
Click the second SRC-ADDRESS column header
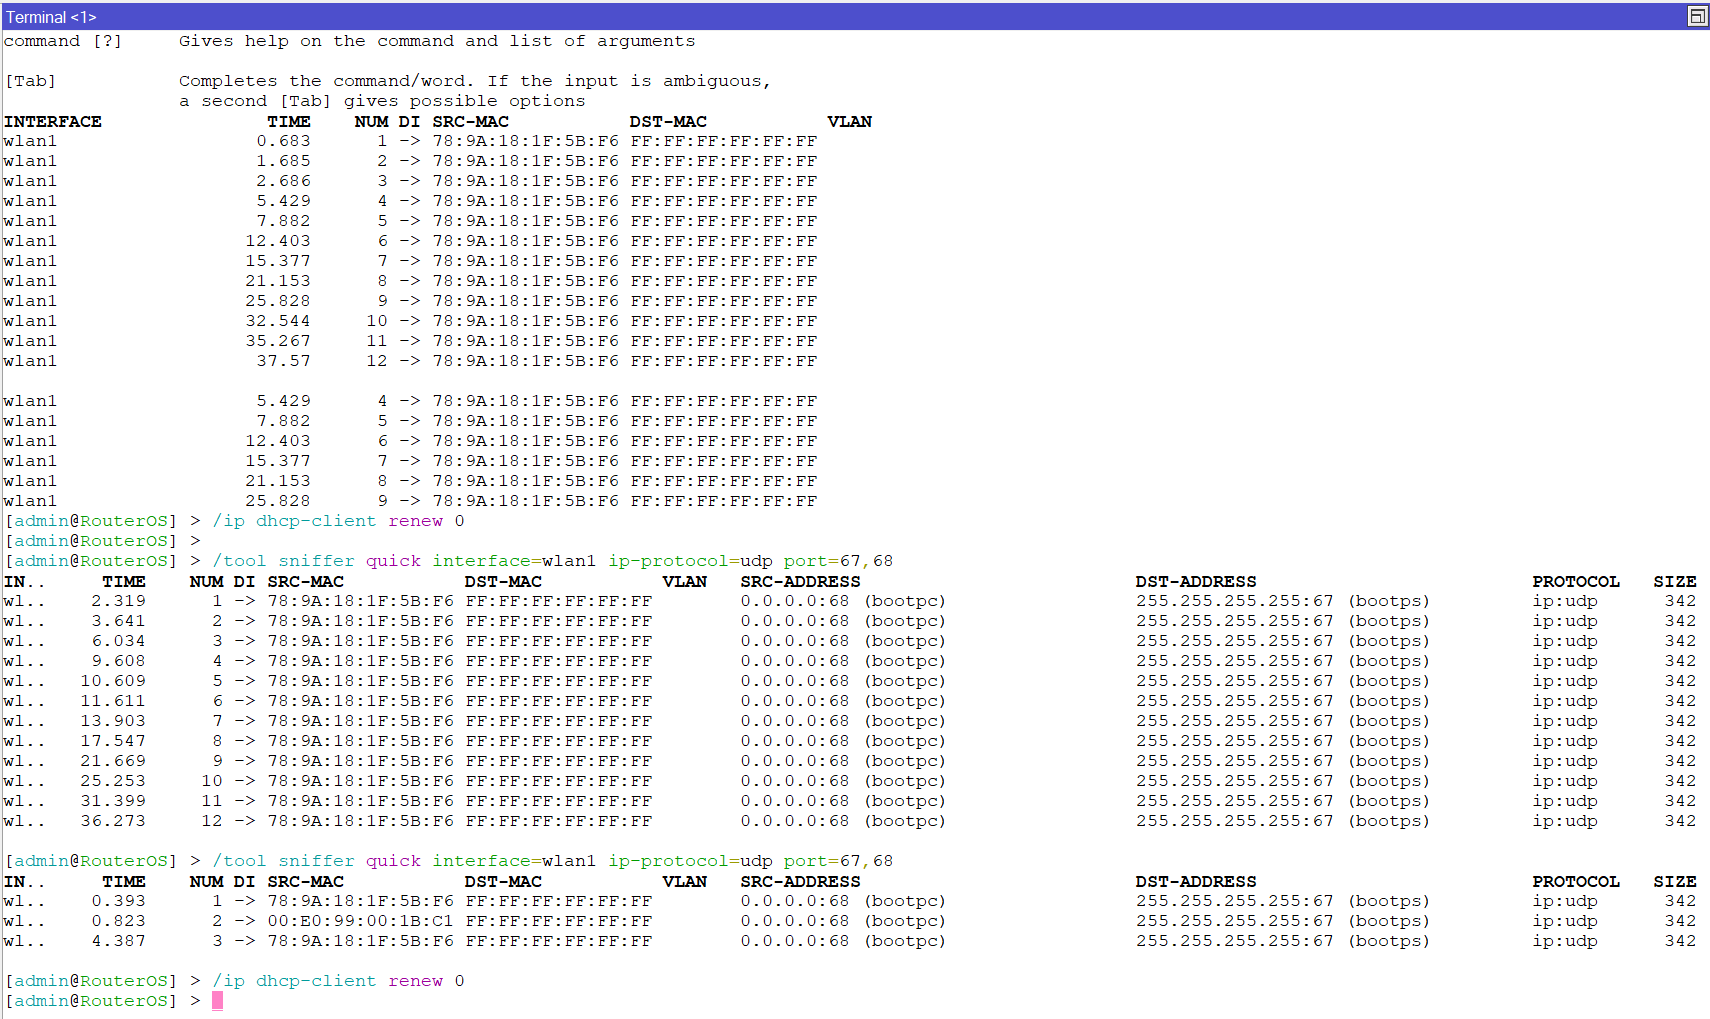pyautogui.click(x=800, y=881)
